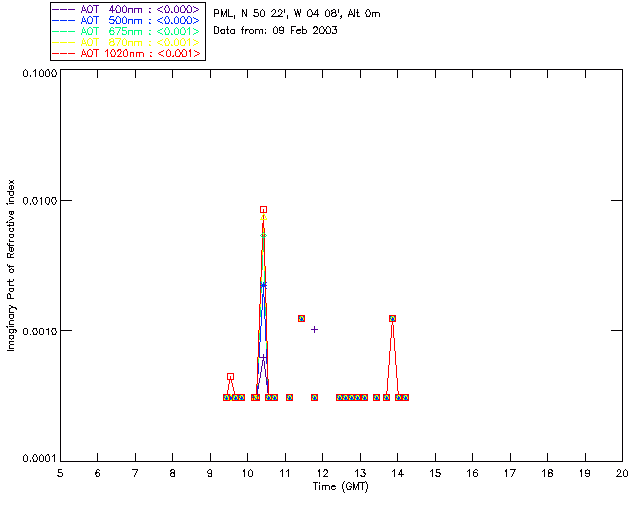The height and width of the screenshot is (512, 640).
Task: Click the y-axis label 0.1000
Action: click(x=40, y=73)
